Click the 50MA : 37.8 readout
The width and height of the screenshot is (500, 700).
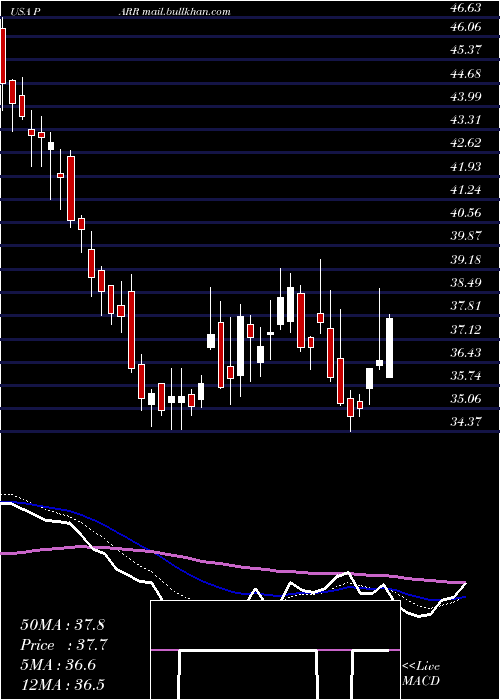pos(62,625)
